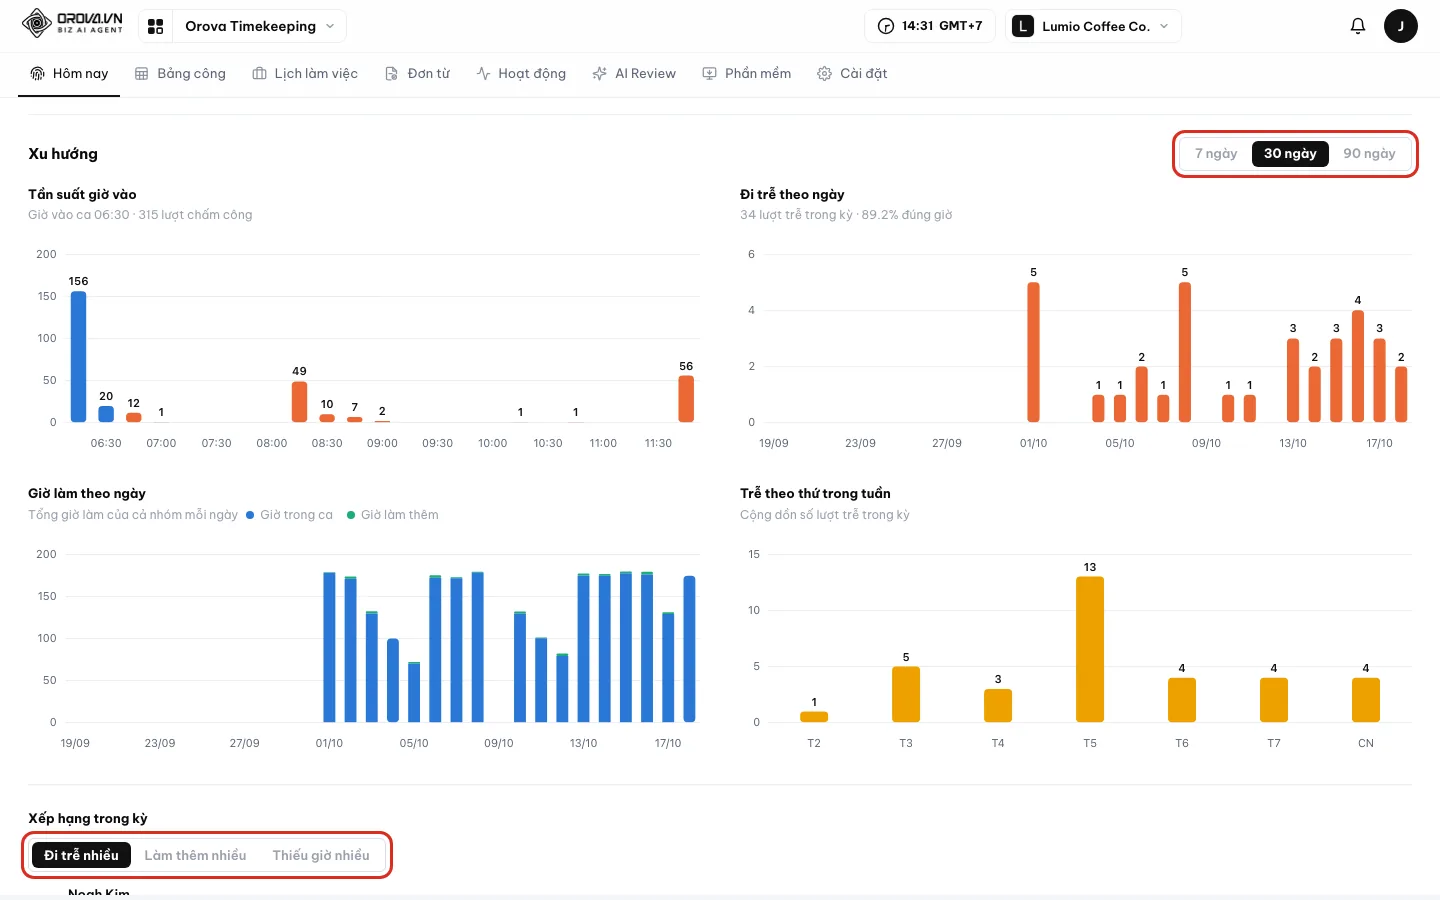This screenshot has width=1440, height=900.
Task: Click the Đơn từ document icon
Action: click(392, 73)
